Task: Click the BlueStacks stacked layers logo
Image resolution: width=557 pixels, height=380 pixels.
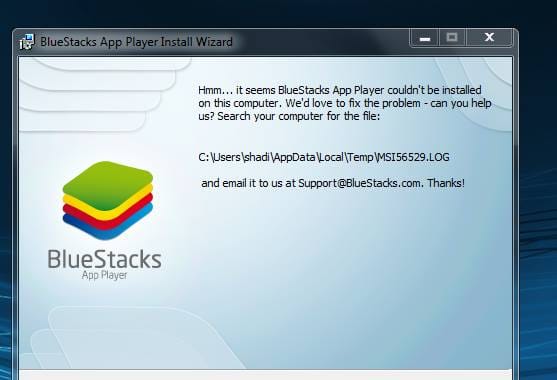Action: pos(108,200)
